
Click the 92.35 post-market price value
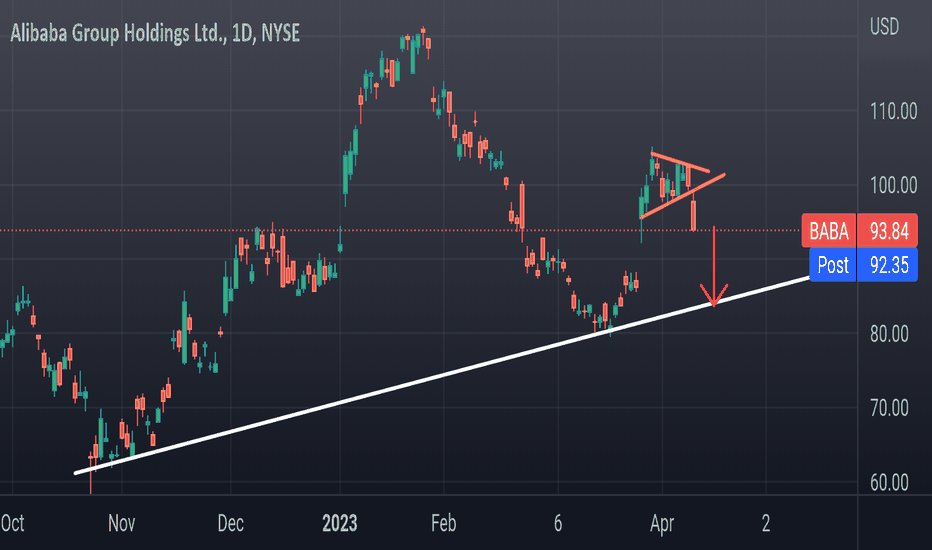tap(888, 265)
